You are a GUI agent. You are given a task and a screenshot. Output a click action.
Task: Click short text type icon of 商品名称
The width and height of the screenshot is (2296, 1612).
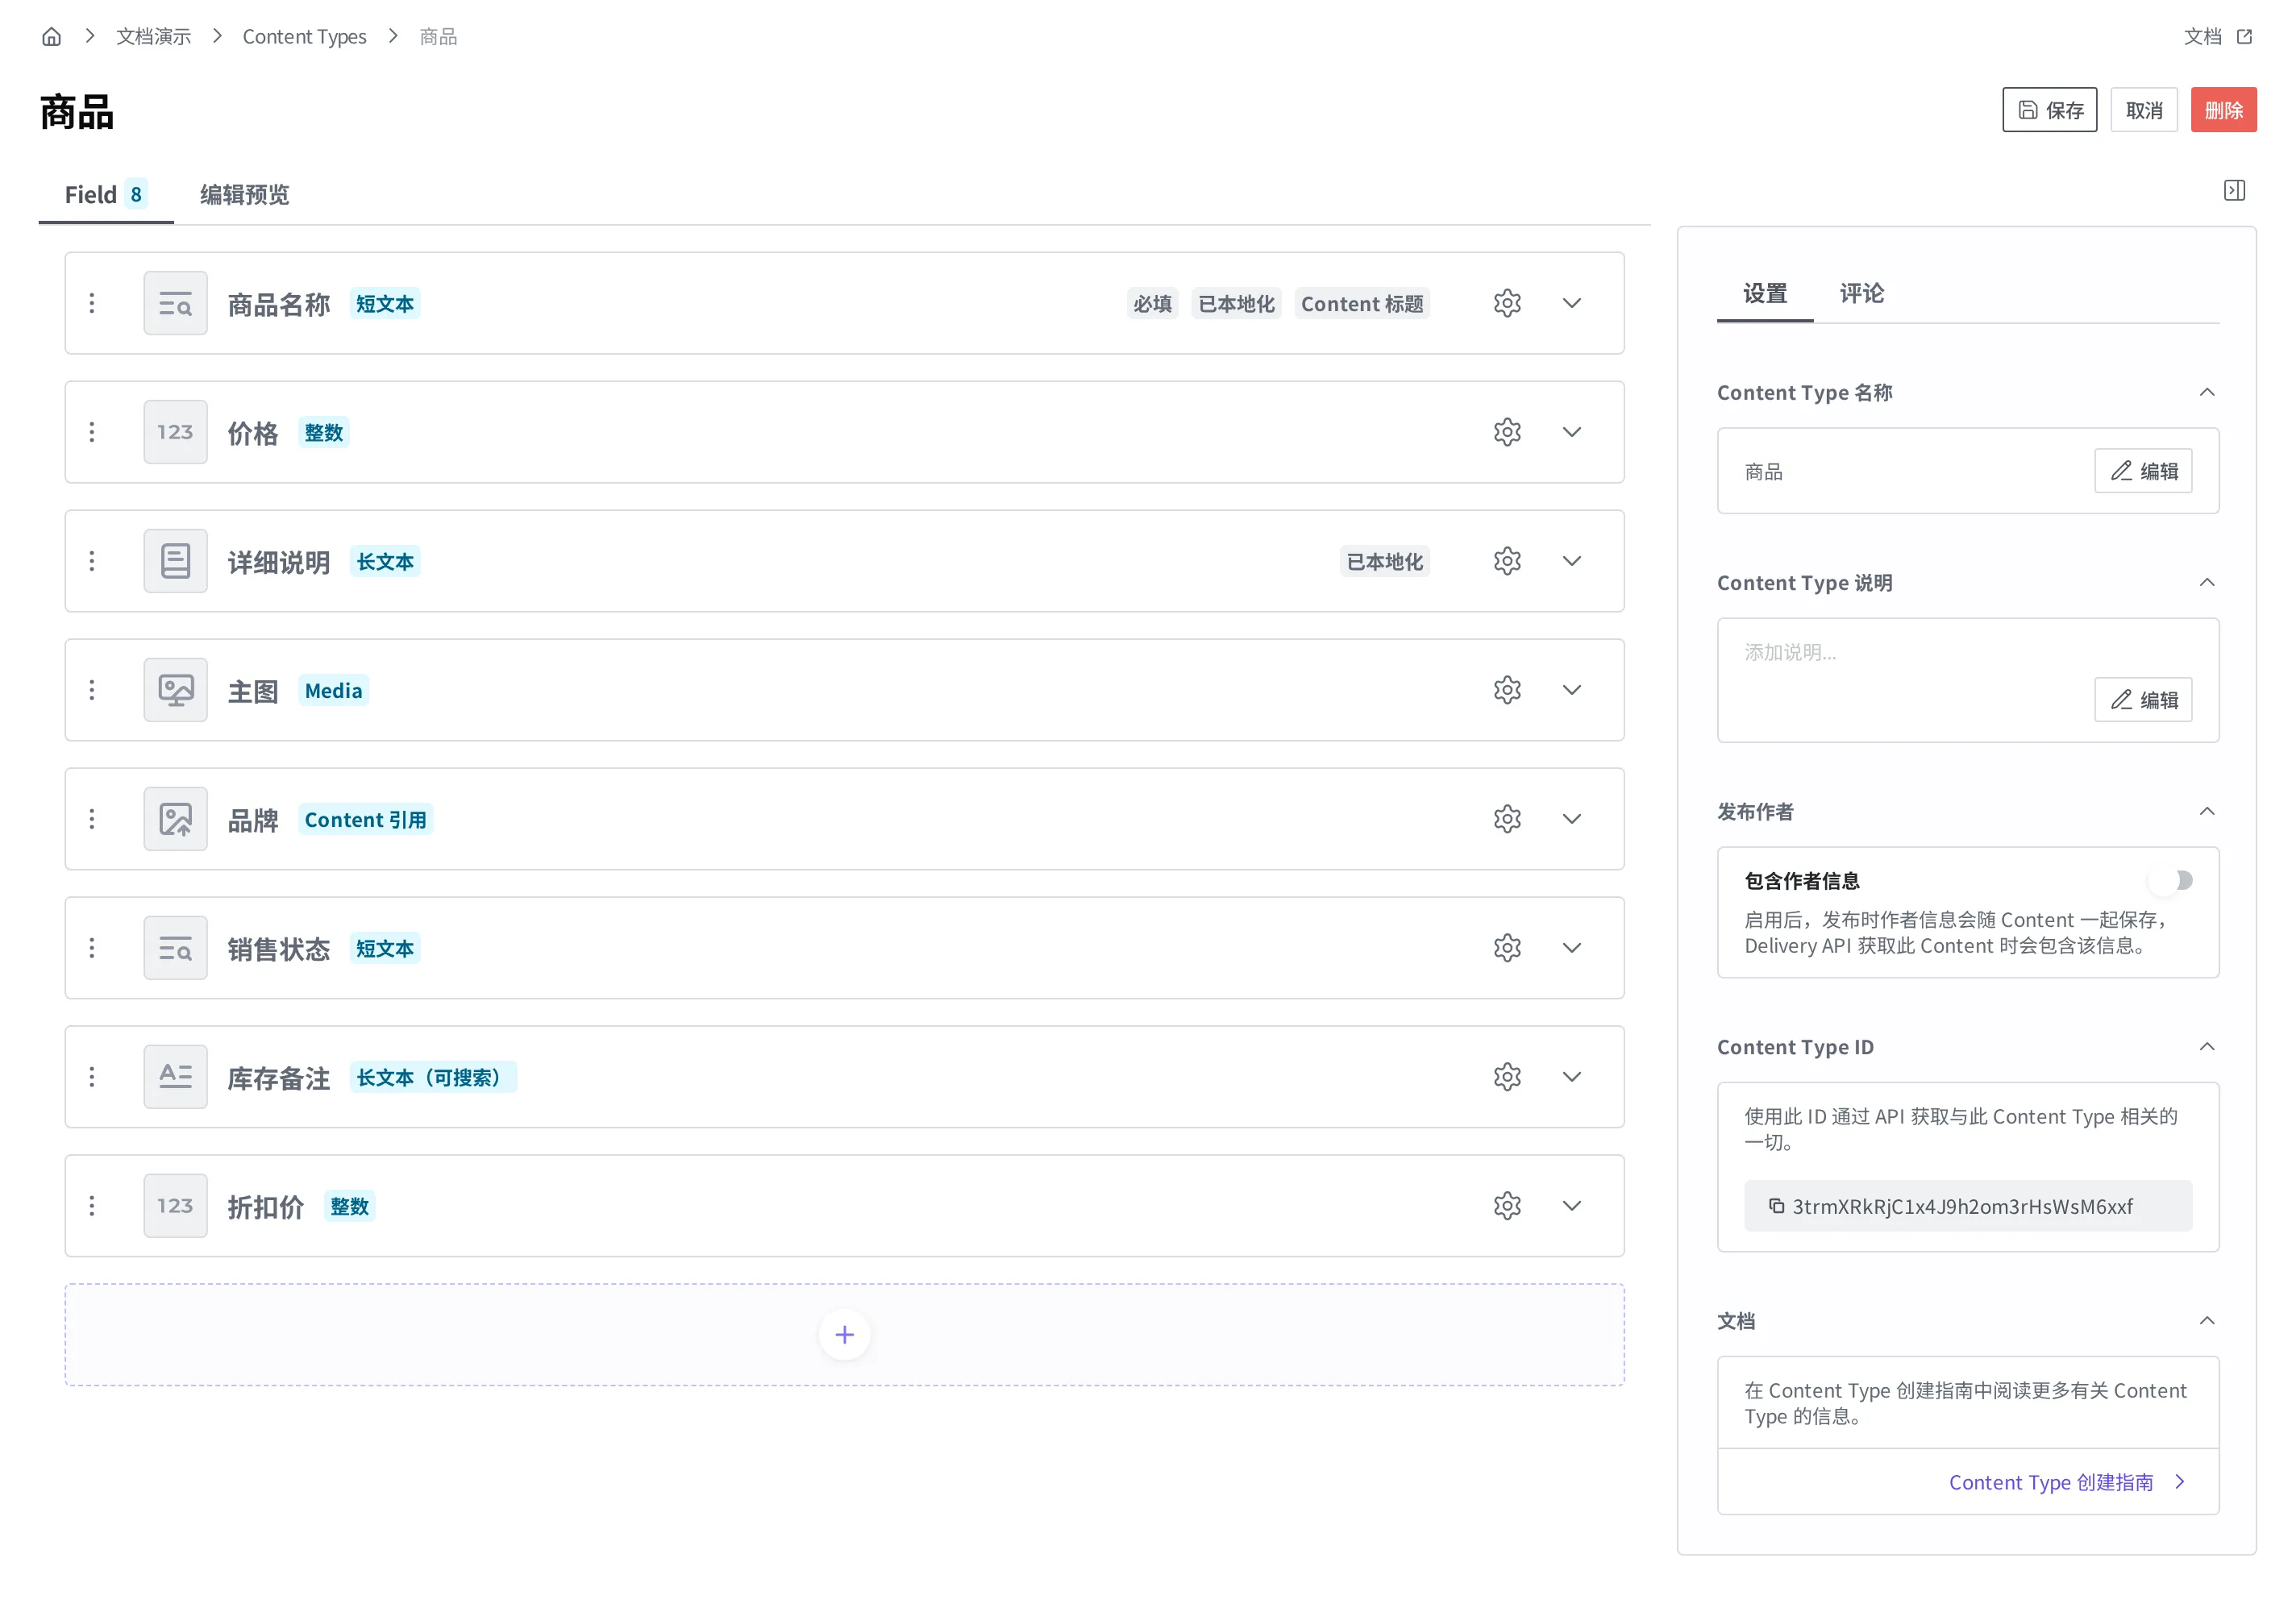[x=175, y=303]
